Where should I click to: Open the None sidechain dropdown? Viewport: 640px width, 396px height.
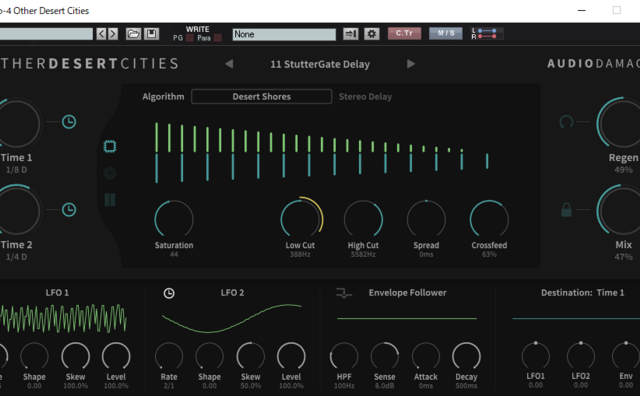click(x=284, y=34)
